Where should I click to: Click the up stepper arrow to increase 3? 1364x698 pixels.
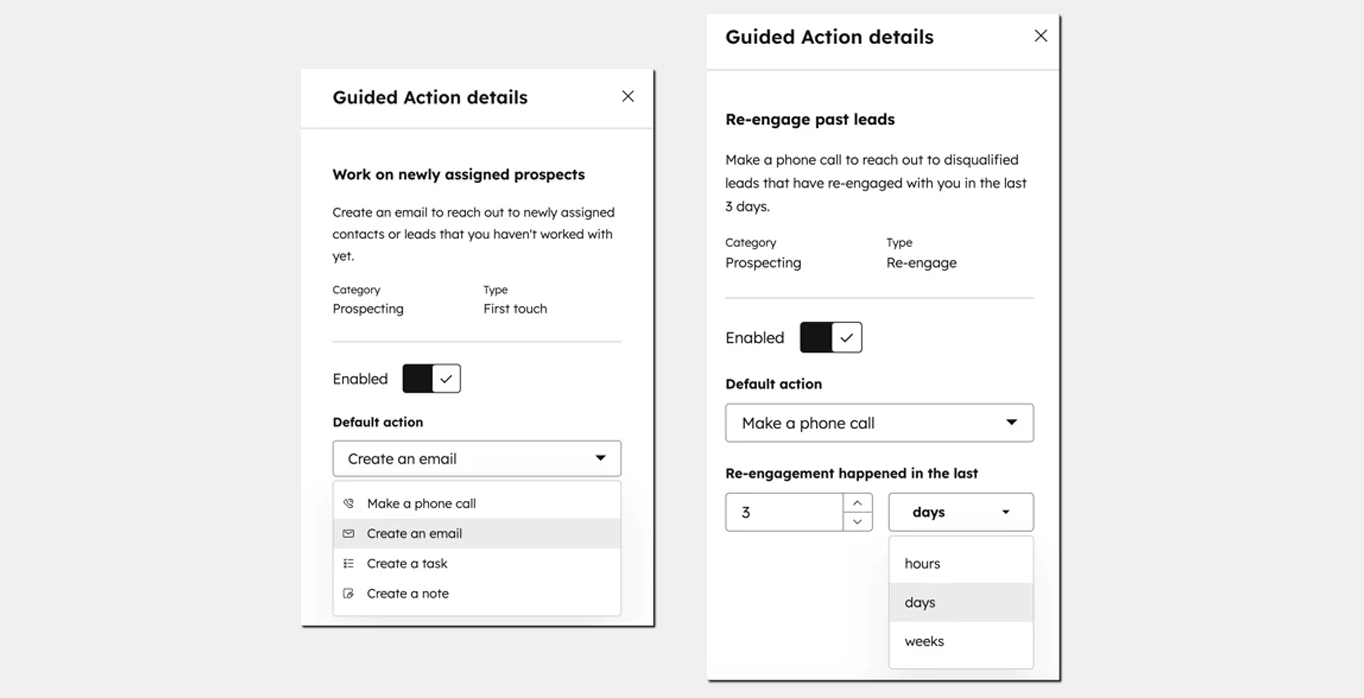pos(857,502)
